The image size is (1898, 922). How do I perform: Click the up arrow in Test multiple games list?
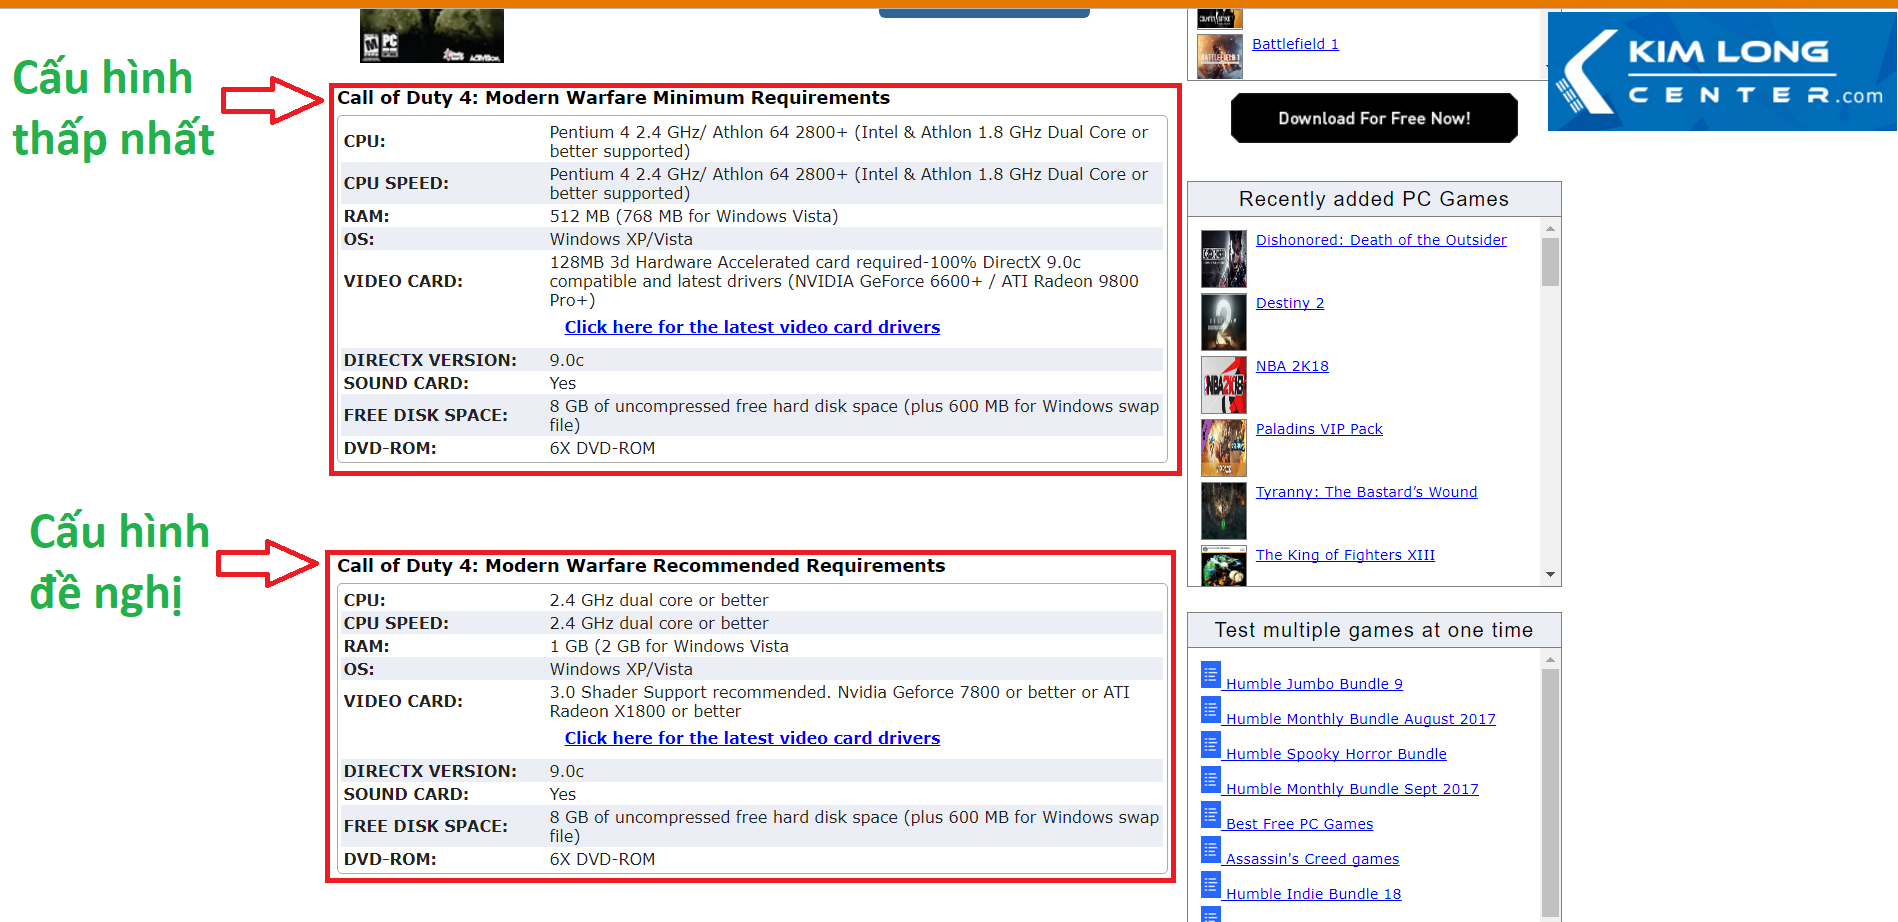tap(1550, 658)
